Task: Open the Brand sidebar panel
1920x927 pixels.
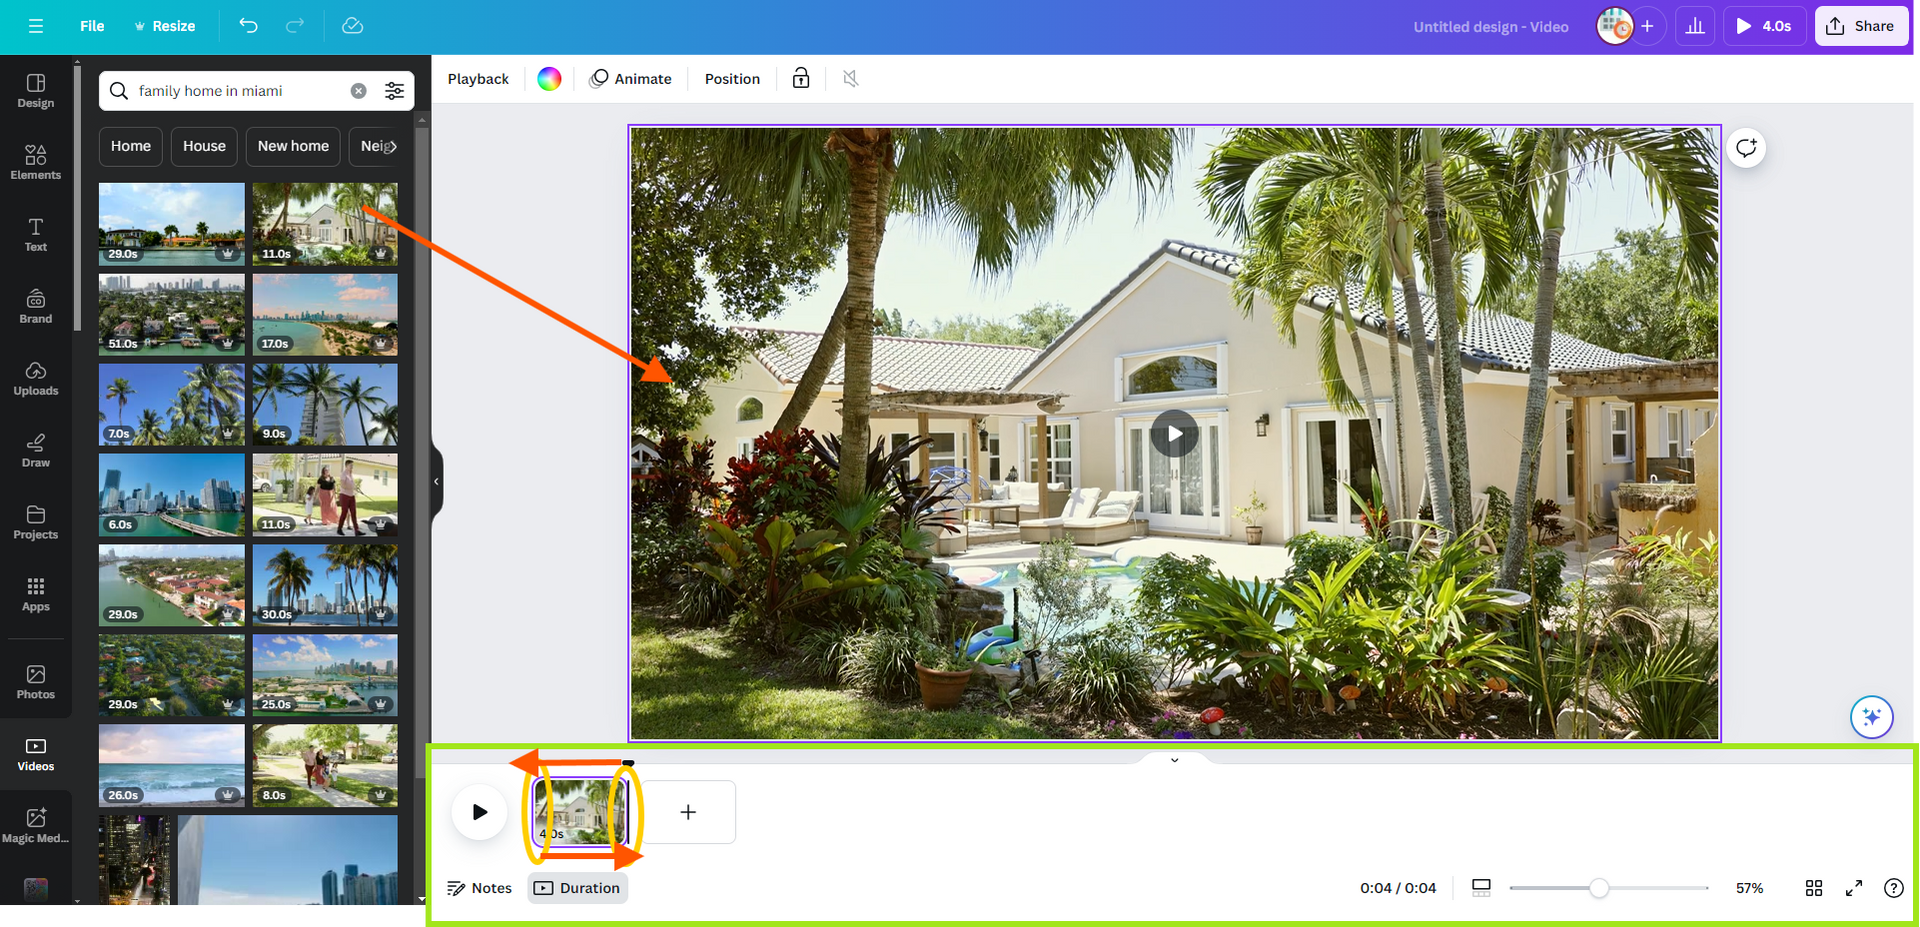Action: coord(36,306)
